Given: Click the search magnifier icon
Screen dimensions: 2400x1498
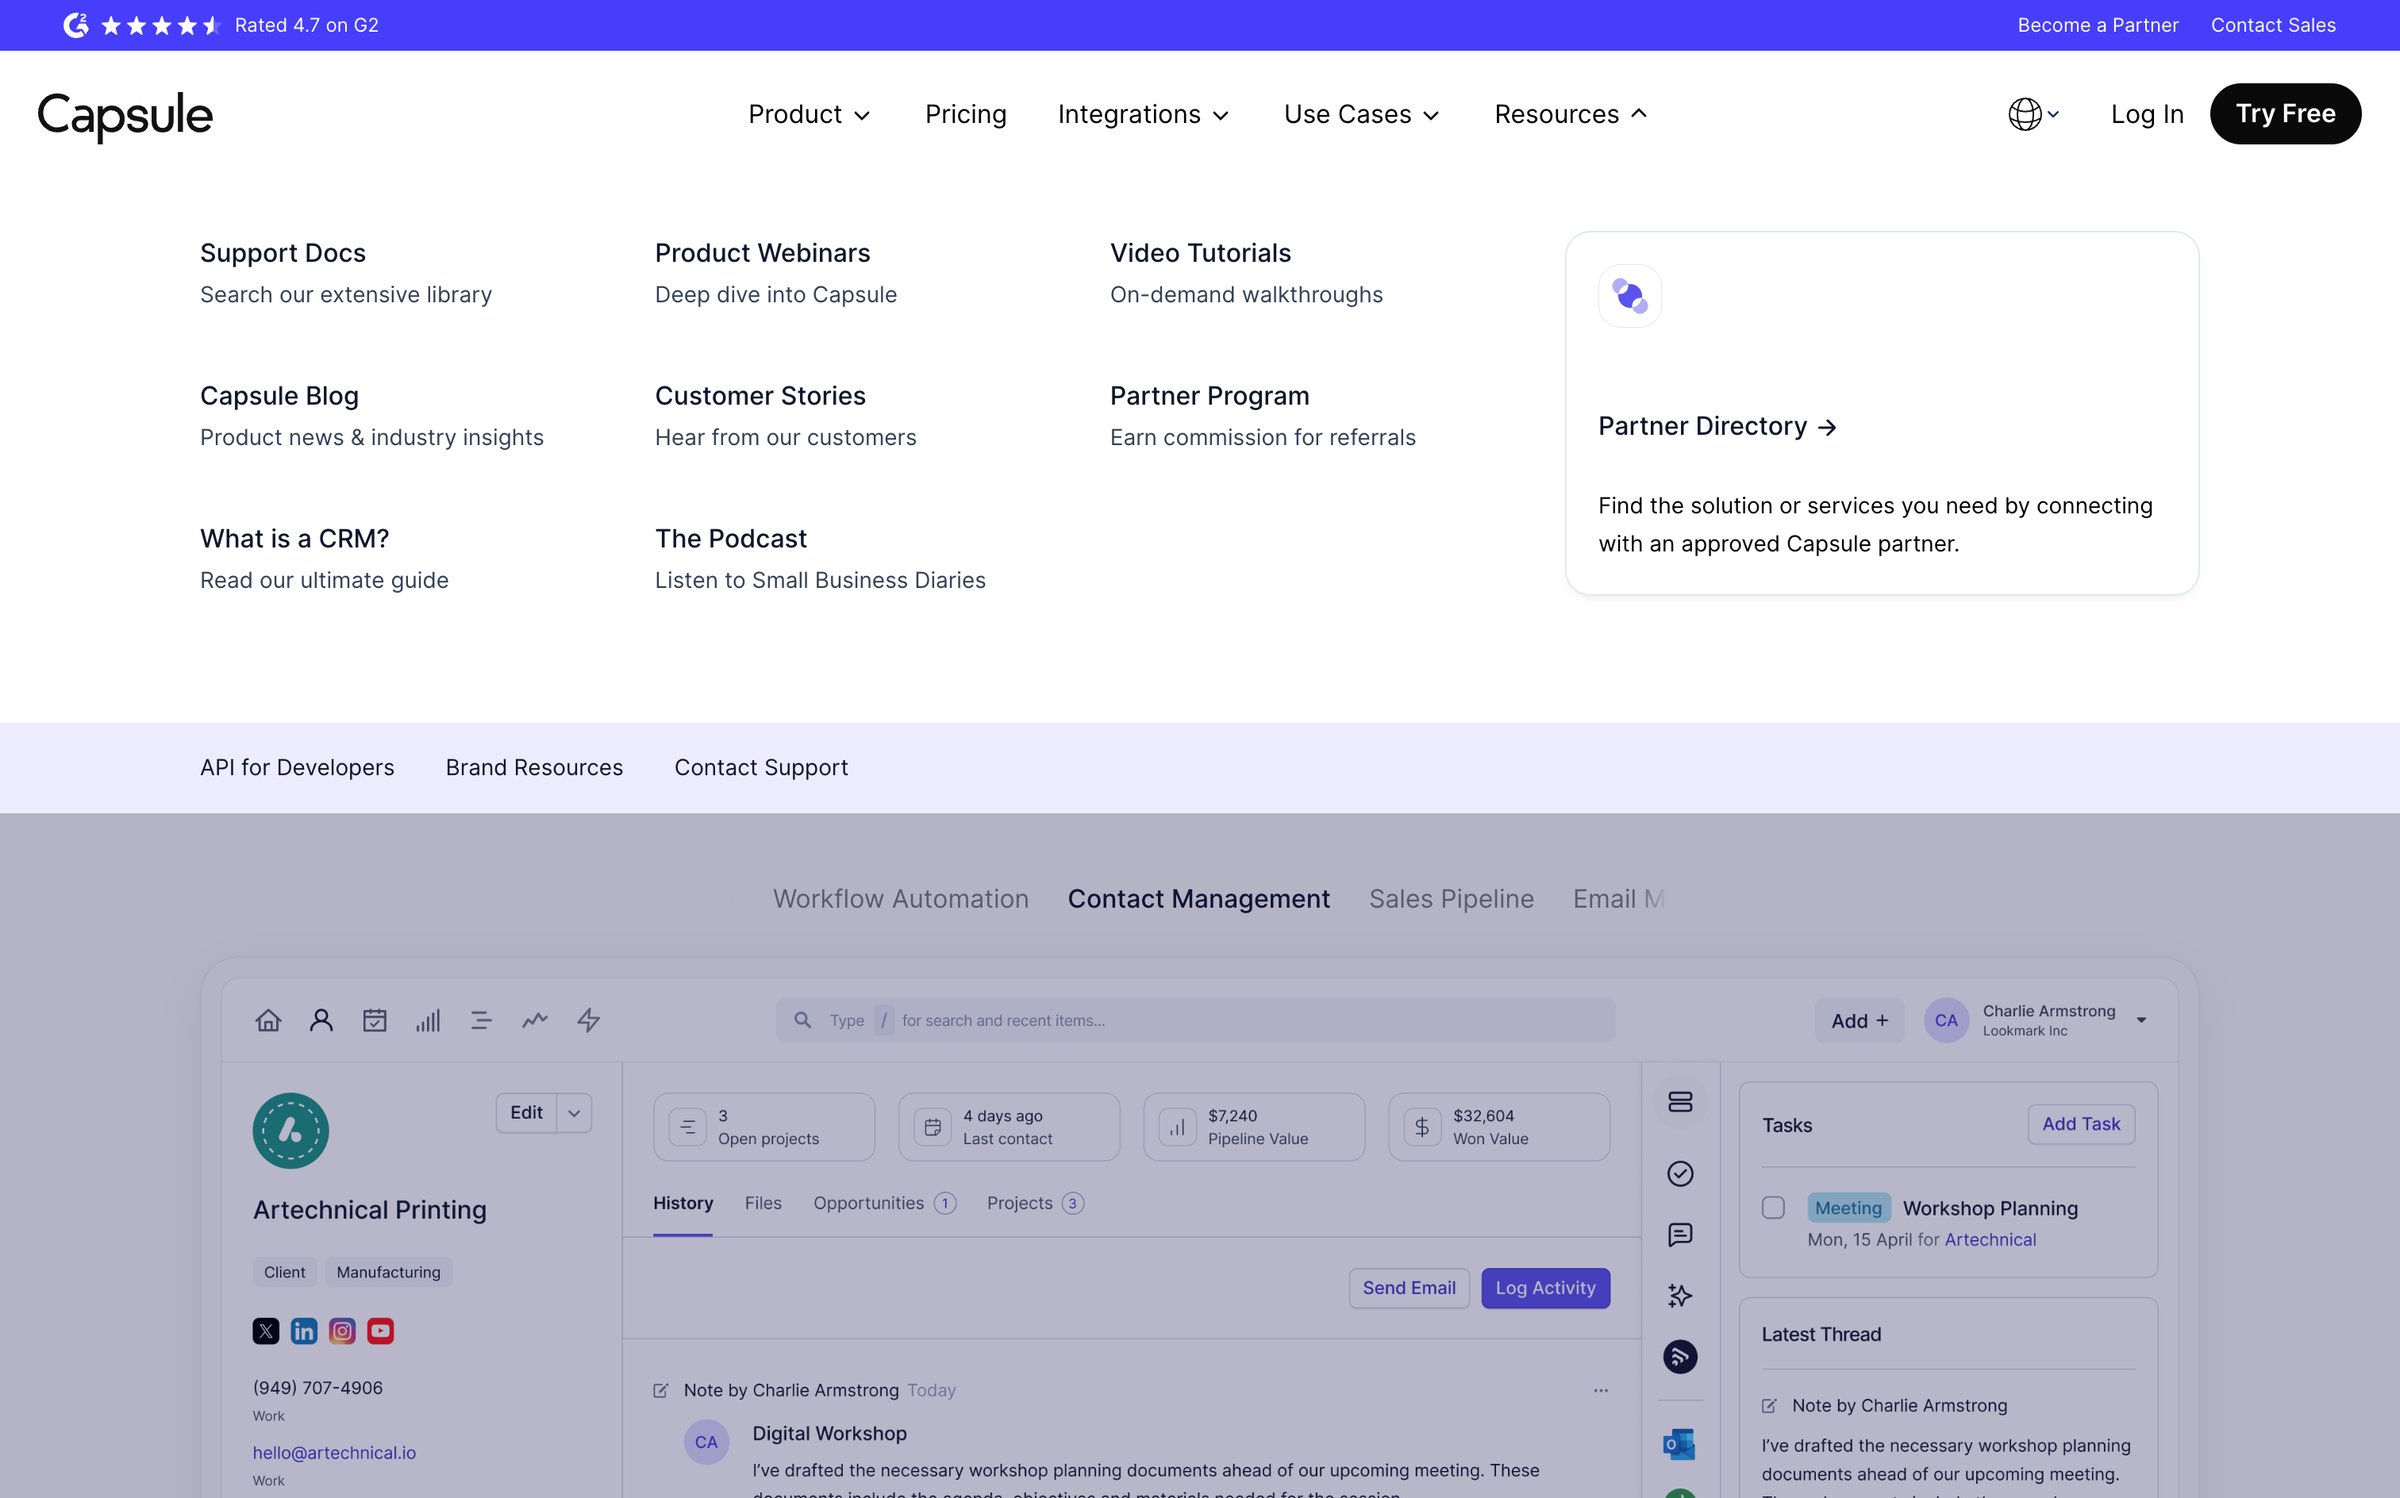Looking at the screenshot, I should (802, 1020).
